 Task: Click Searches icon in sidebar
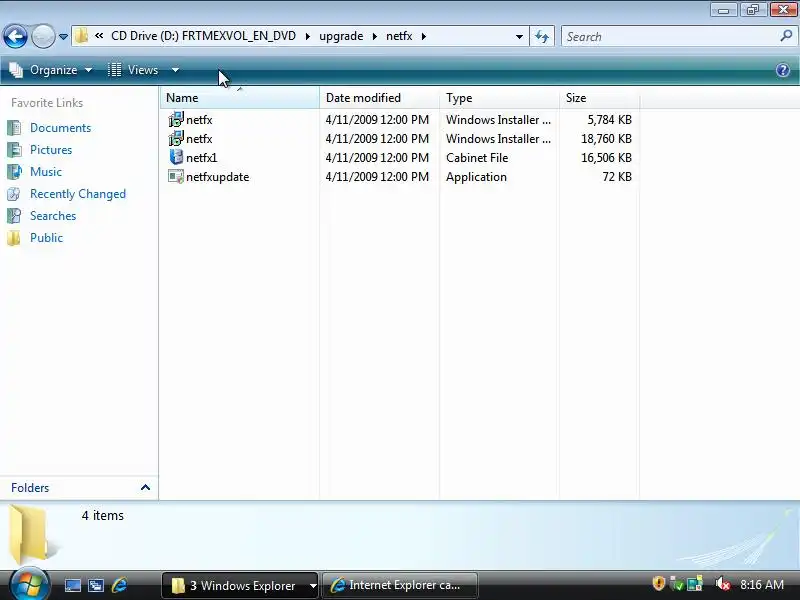pyautogui.click(x=14, y=216)
